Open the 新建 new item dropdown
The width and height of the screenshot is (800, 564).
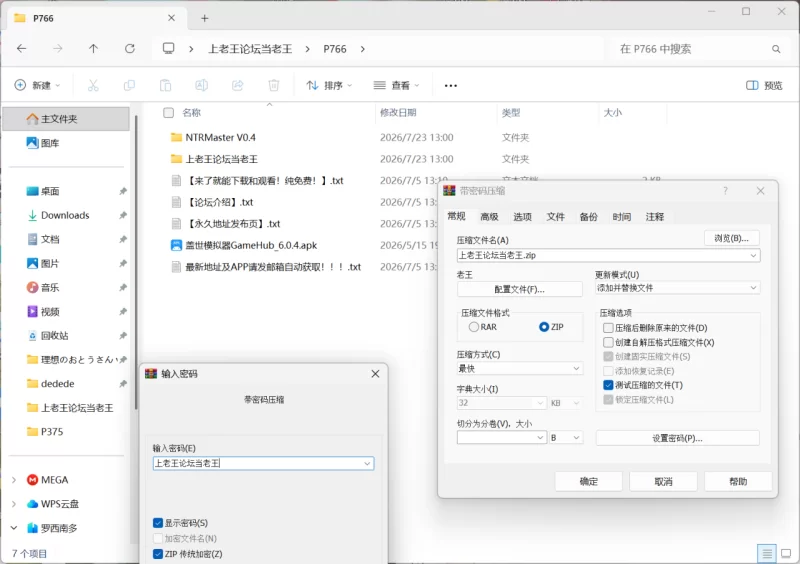point(38,85)
